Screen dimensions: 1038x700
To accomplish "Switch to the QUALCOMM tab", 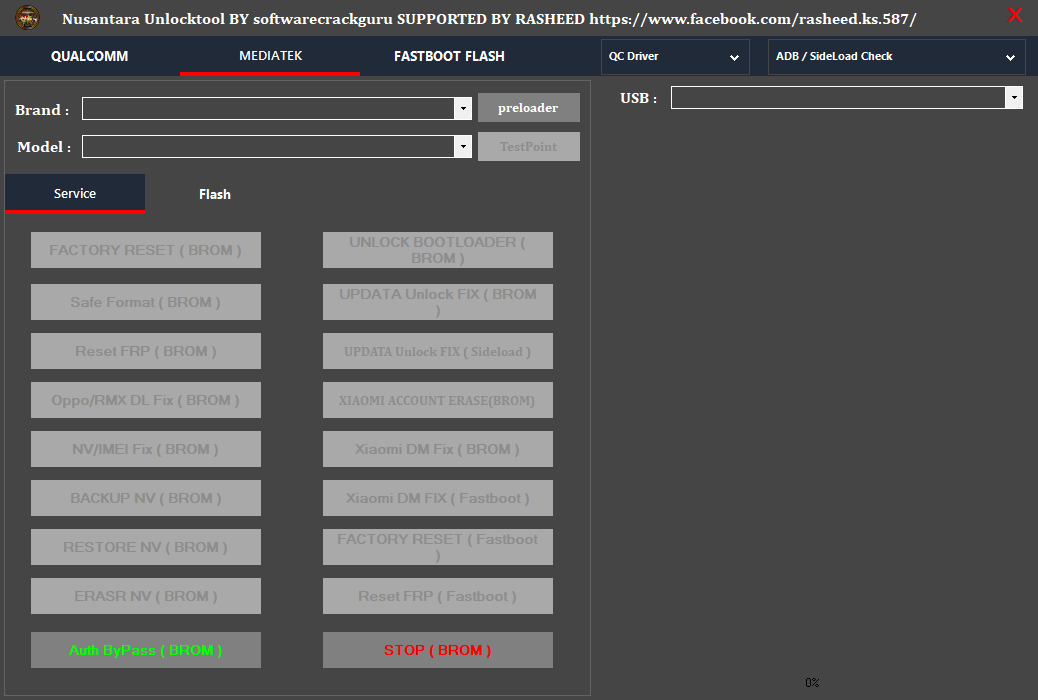I will click(89, 57).
